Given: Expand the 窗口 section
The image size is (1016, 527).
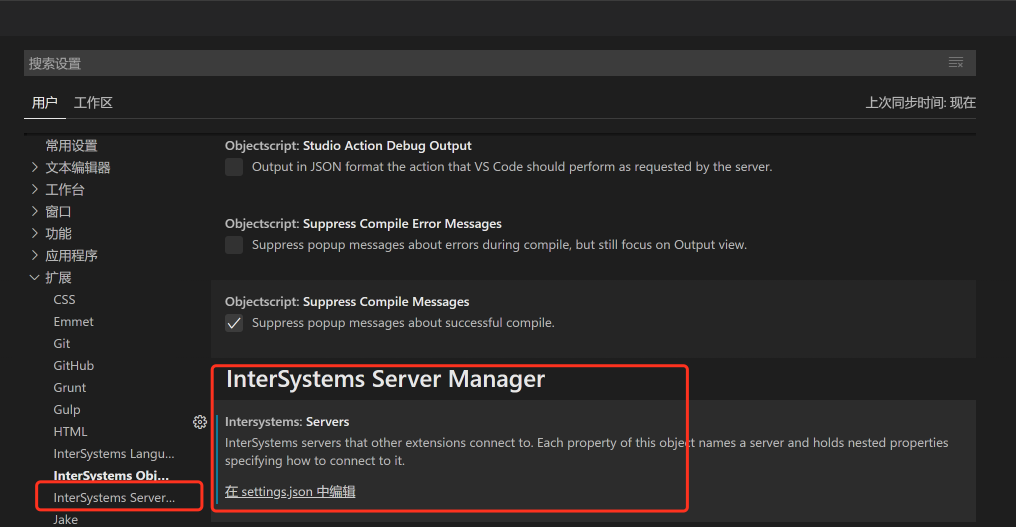Looking at the screenshot, I should point(35,211).
